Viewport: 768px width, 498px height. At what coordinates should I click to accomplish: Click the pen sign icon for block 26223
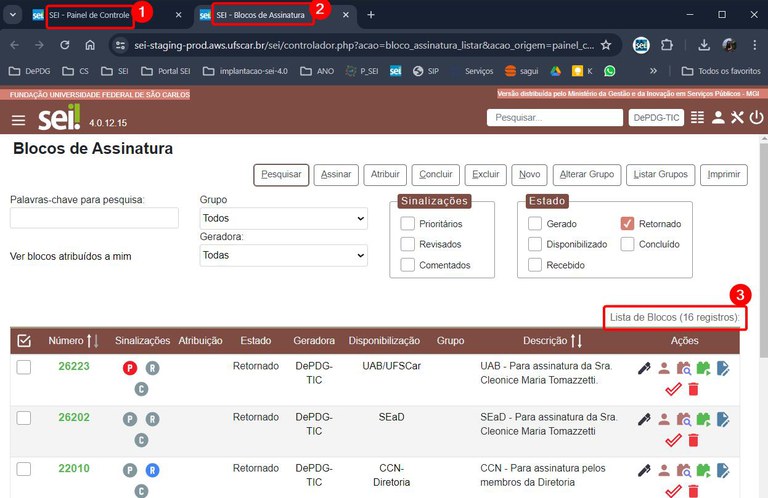click(x=644, y=368)
